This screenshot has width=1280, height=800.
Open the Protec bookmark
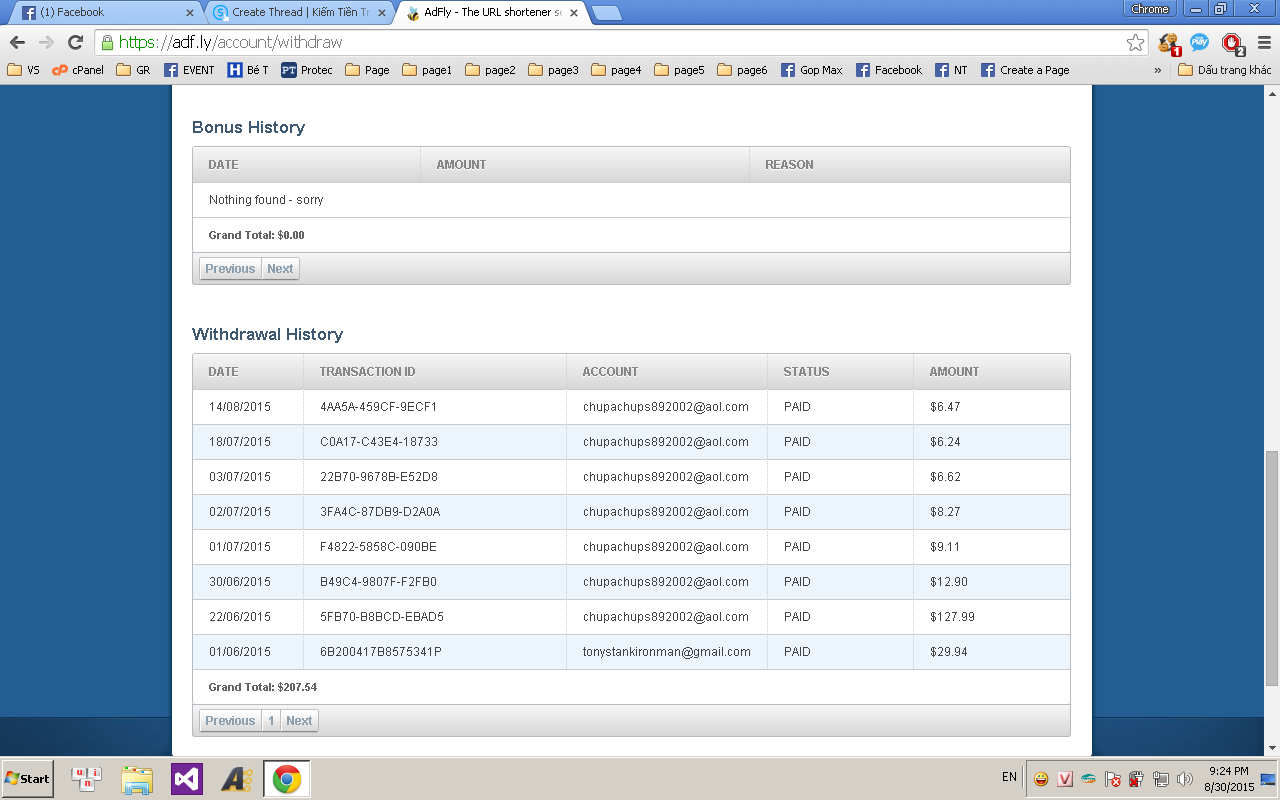tap(307, 70)
